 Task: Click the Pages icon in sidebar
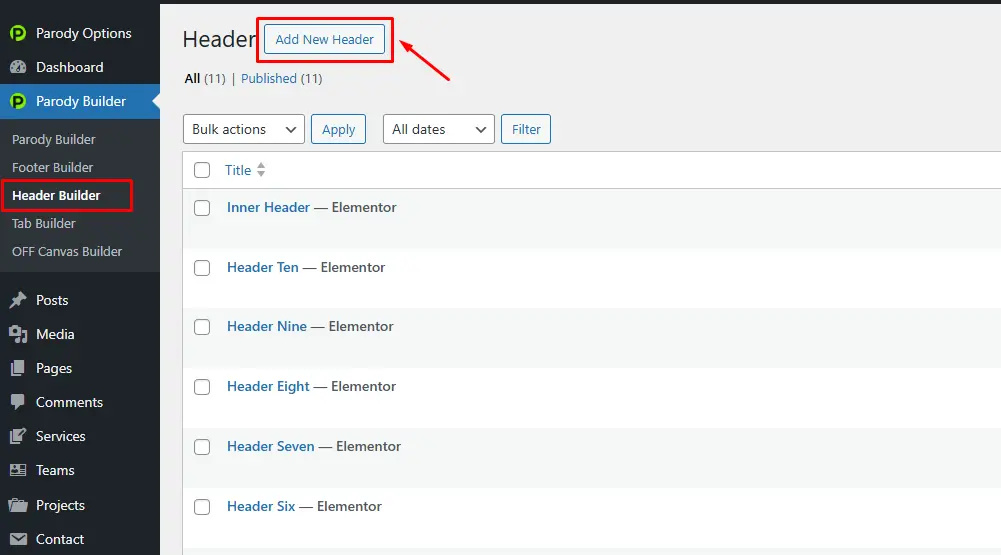18,368
